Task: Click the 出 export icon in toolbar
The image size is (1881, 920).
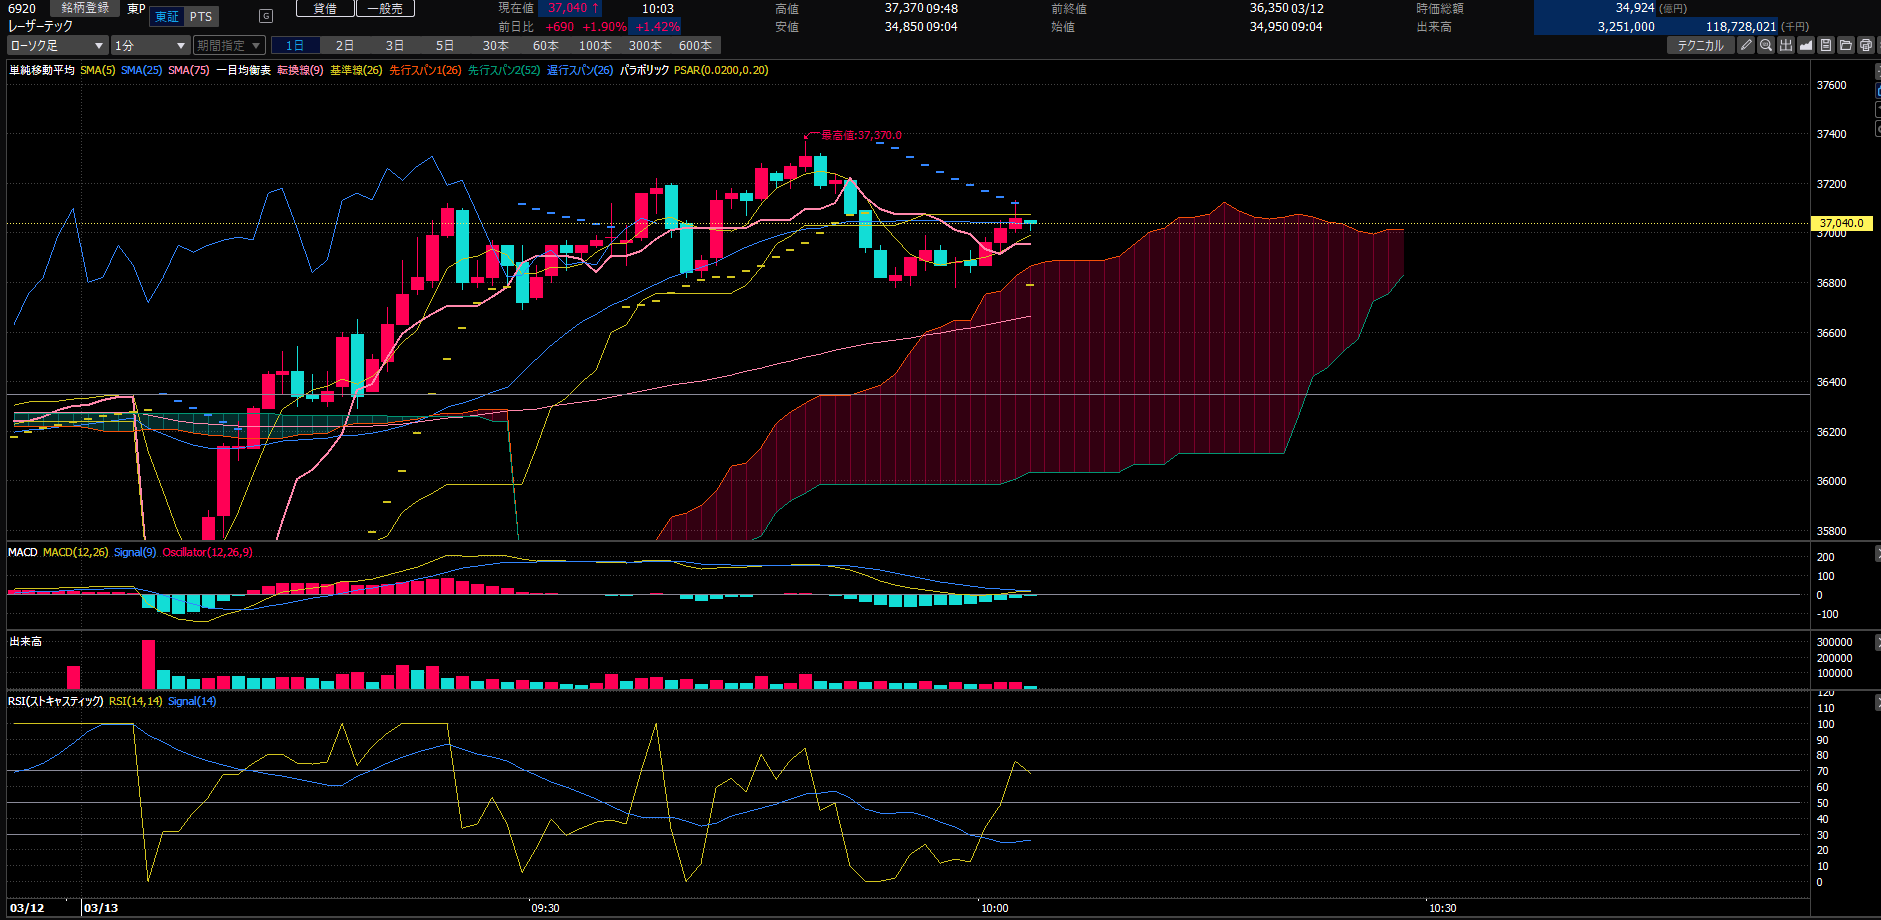Action: 1786,45
